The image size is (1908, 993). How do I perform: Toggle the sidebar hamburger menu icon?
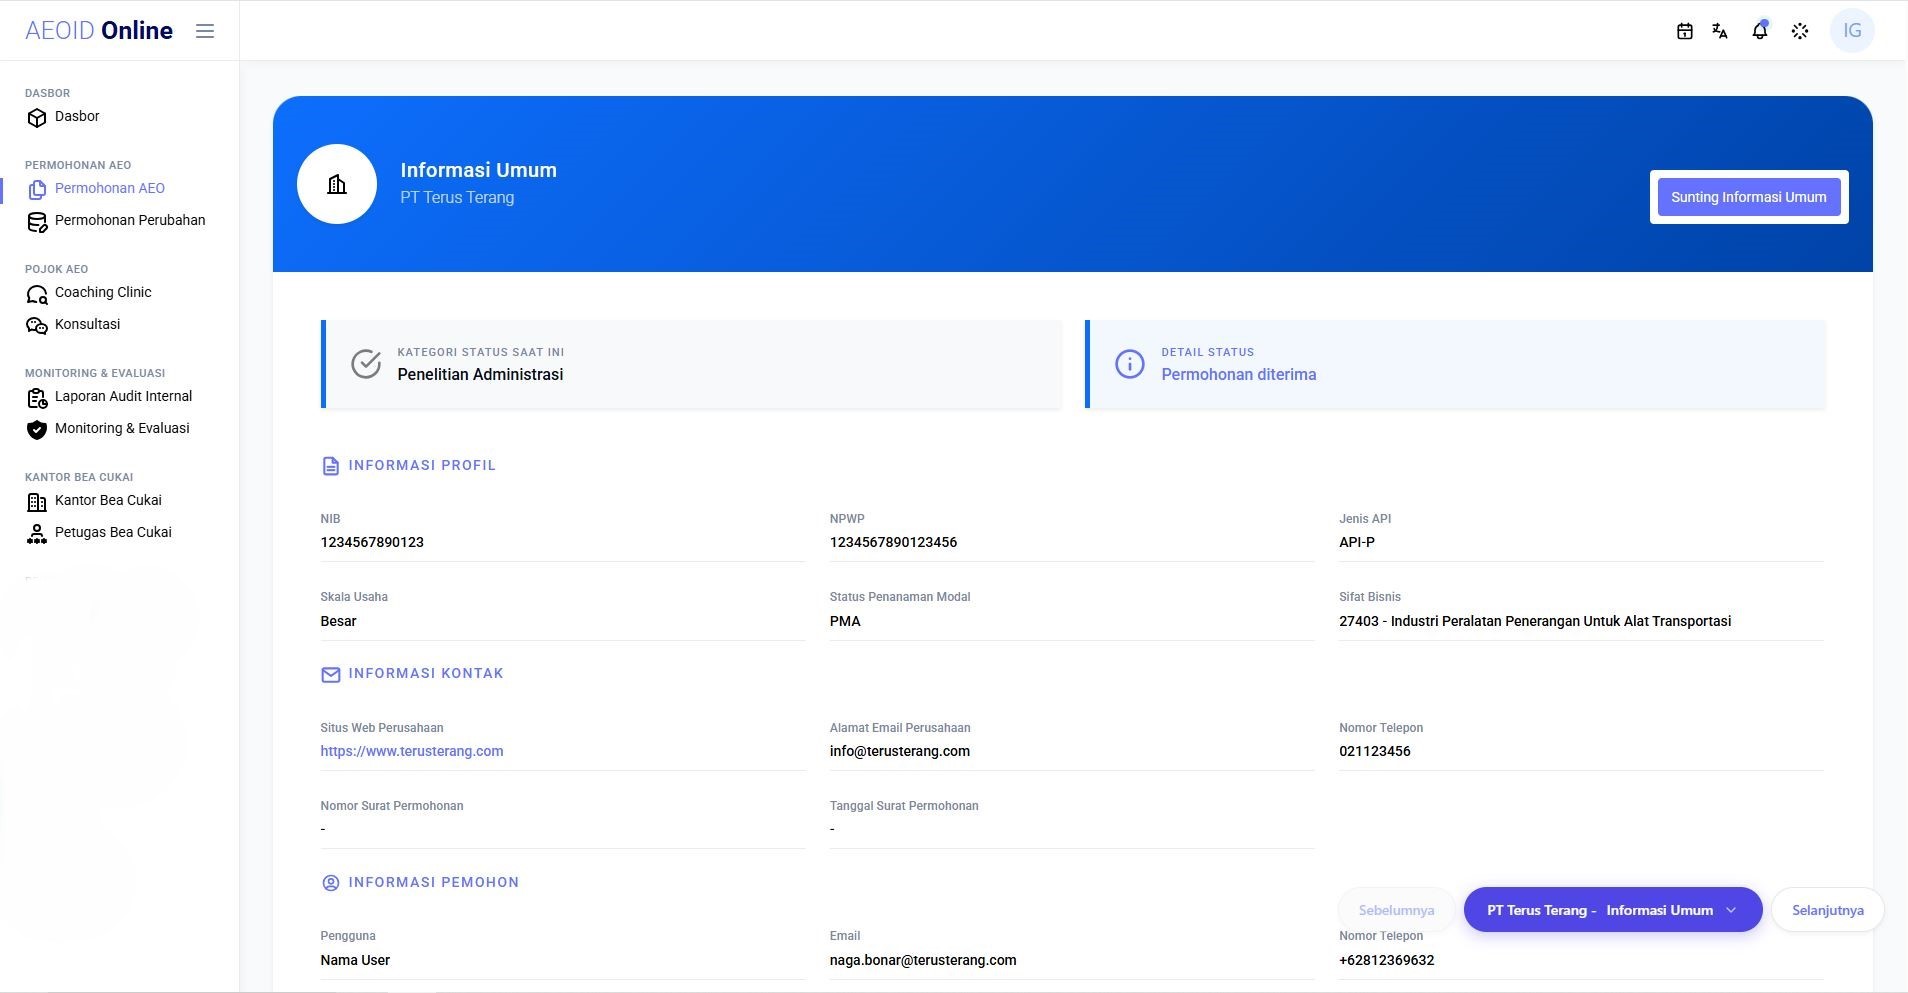pos(205,31)
